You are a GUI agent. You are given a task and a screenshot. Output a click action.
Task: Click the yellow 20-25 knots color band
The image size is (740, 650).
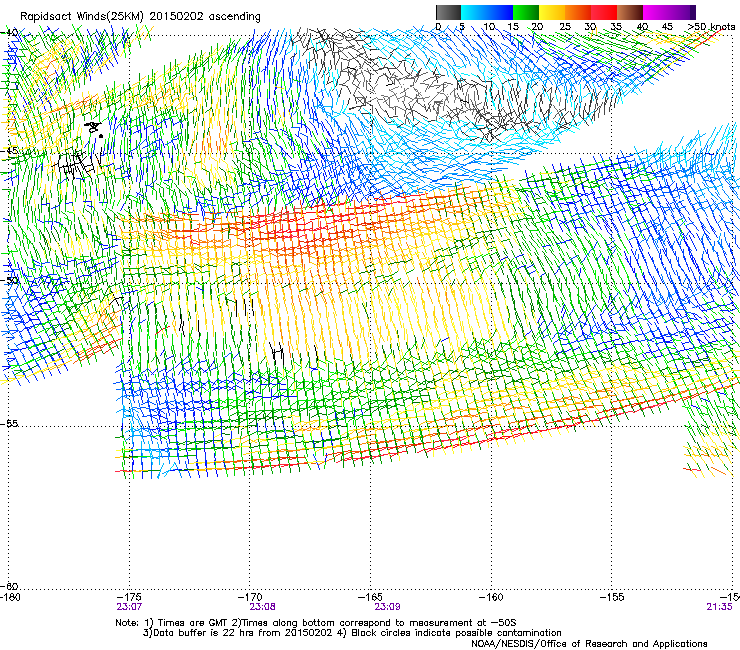click(x=552, y=12)
